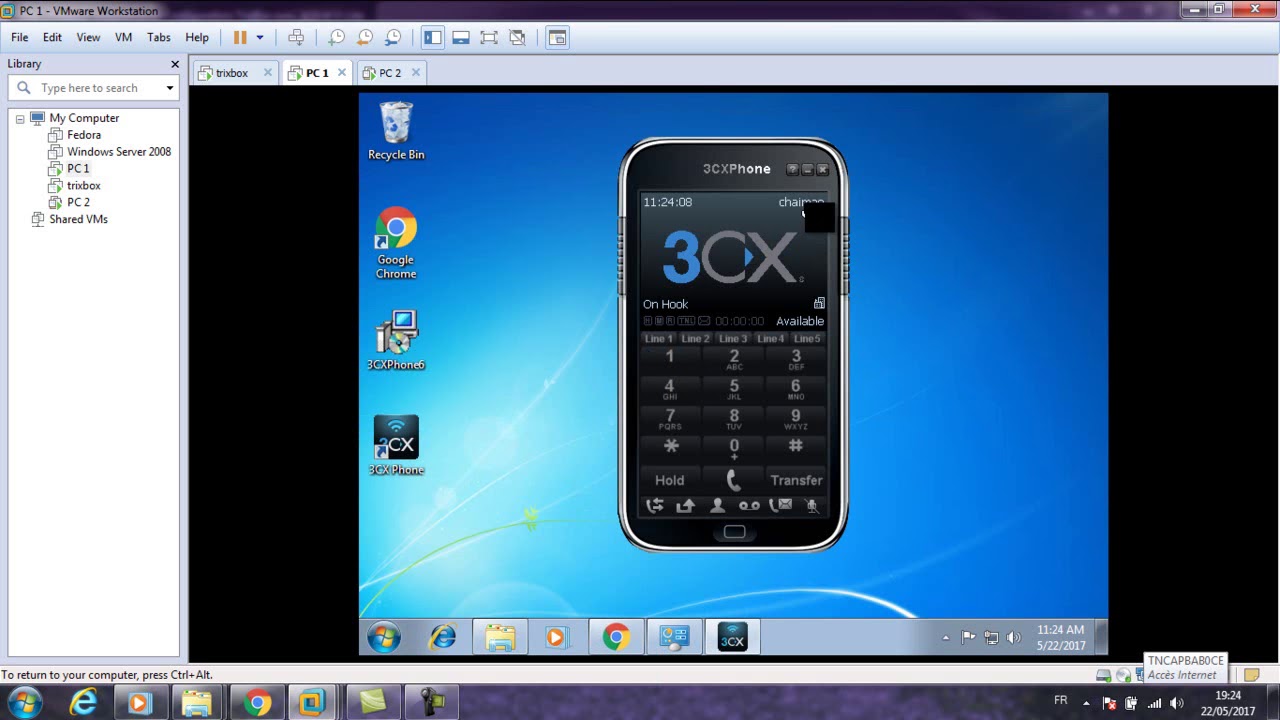Viewport: 1280px width, 720px height.
Task: Show hidden icons arrow in guest tray
Action: [x=945, y=638]
